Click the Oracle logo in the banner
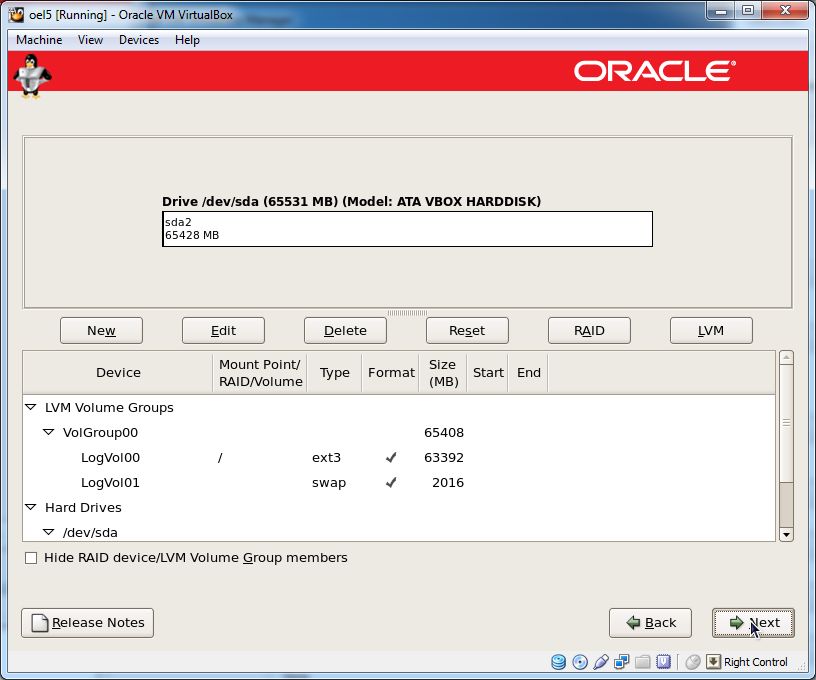 click(x=655, y=71)
